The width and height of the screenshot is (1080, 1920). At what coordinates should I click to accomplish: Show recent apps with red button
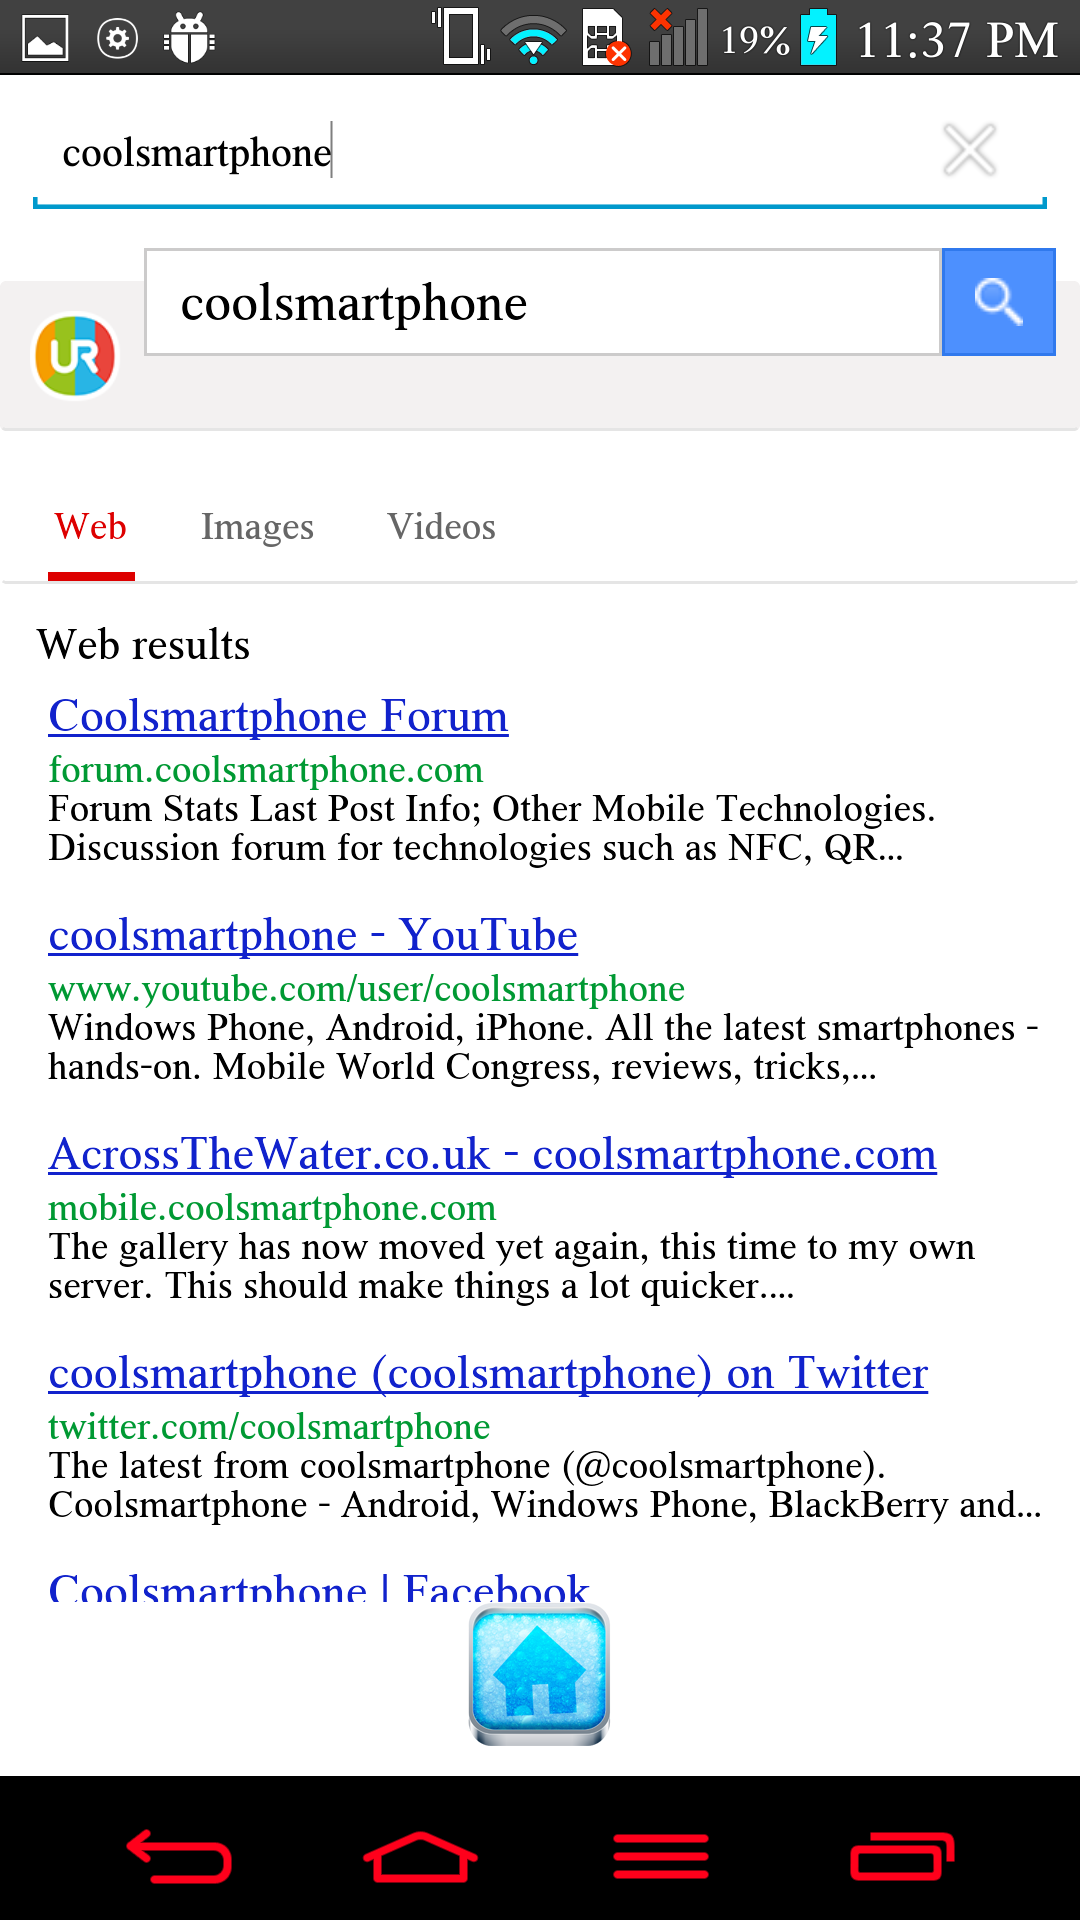[x=902, y=1857]
